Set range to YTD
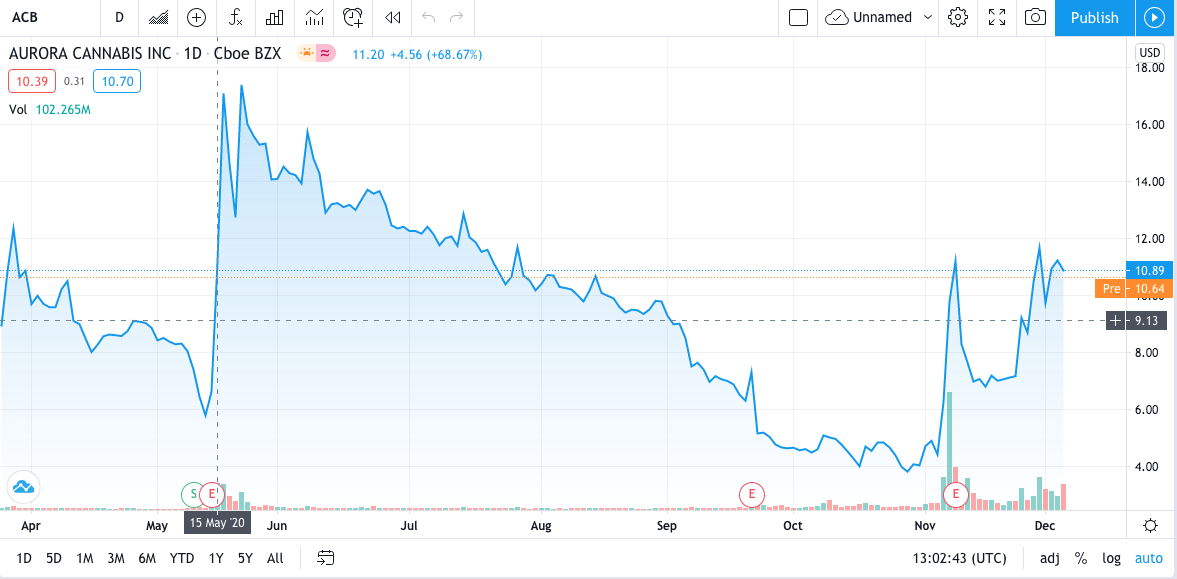The height and width of the screenshot is (579, 1177). click(182, 558)
